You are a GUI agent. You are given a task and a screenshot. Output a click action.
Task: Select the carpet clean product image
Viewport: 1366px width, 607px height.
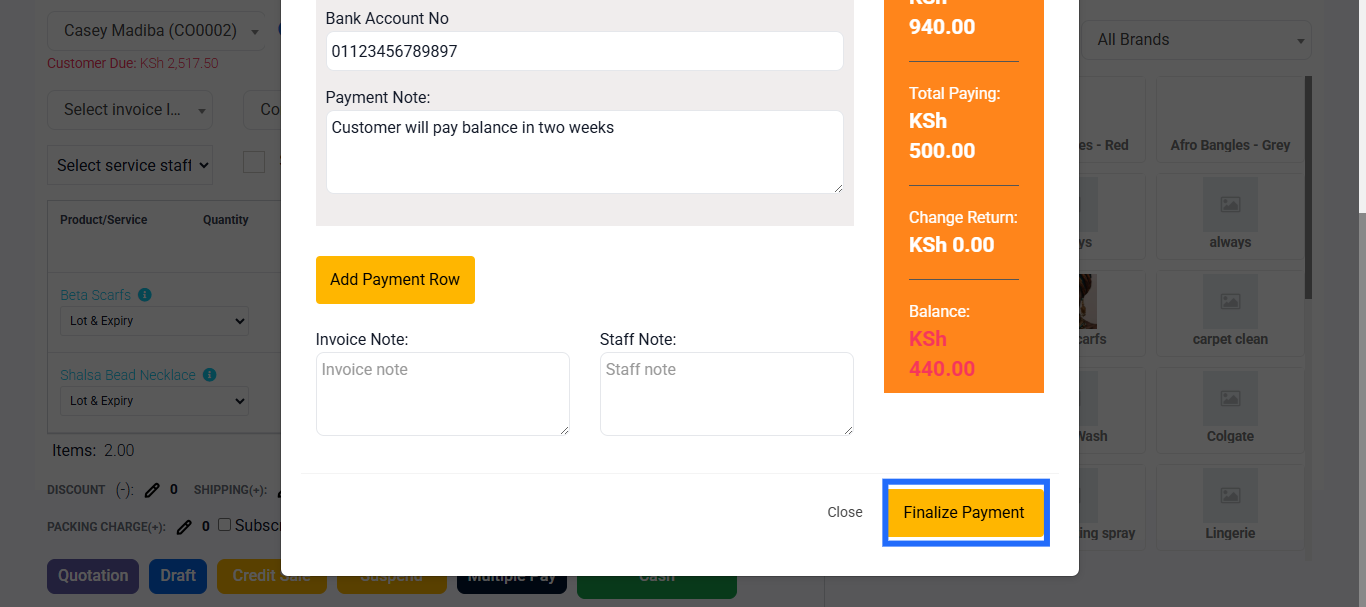(x=1230, y=301)
